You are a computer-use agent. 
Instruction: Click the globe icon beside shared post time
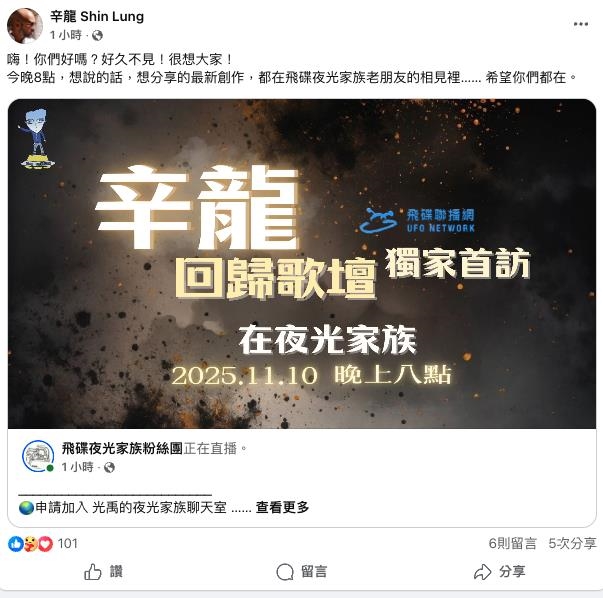(110, 467)
